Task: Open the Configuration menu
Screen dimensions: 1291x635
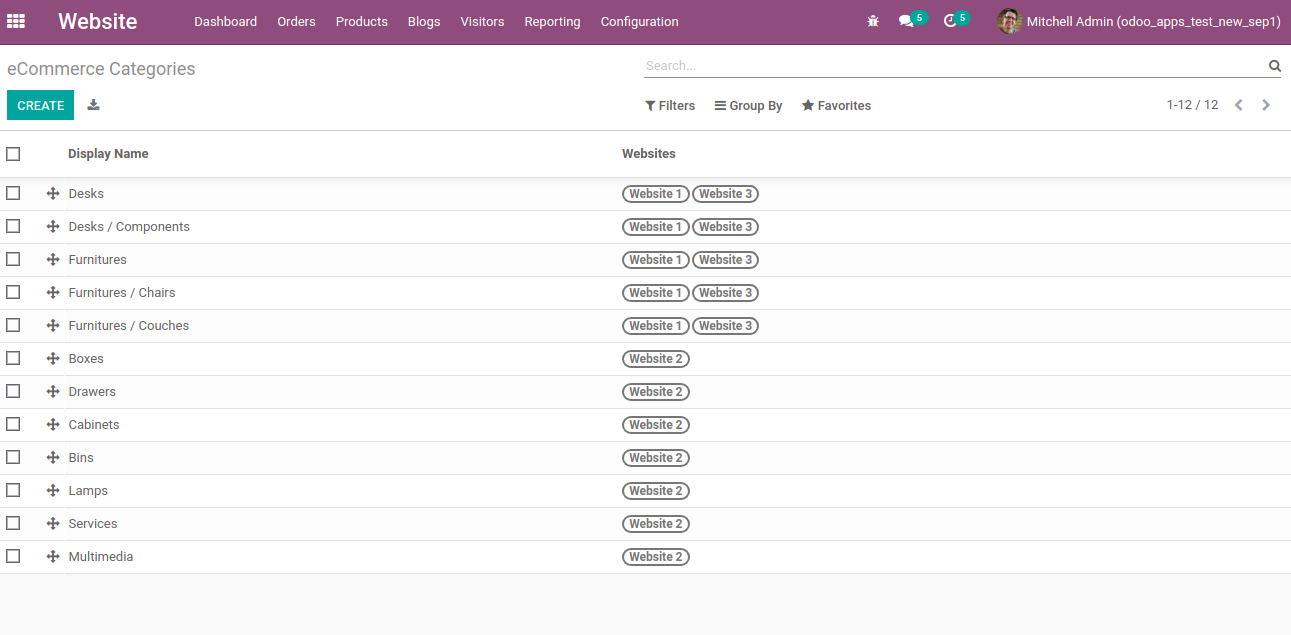Action: tap(639, 22)
